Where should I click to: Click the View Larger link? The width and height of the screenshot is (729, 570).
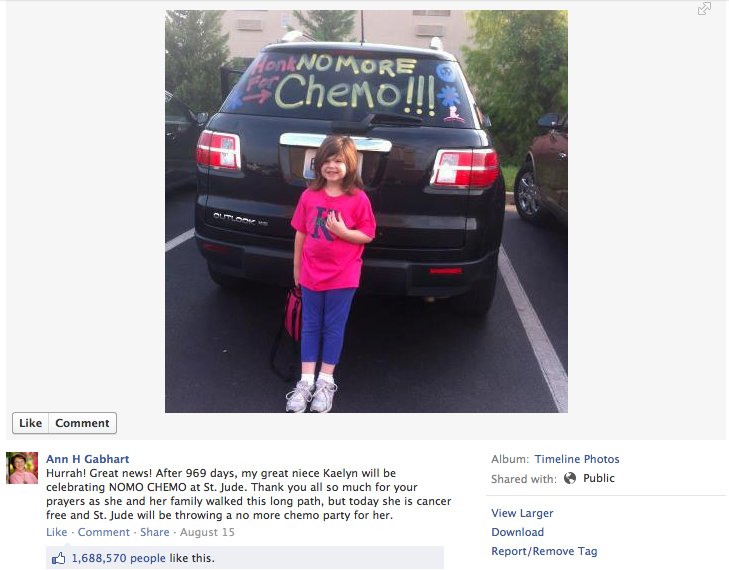[x=522, y=513]
